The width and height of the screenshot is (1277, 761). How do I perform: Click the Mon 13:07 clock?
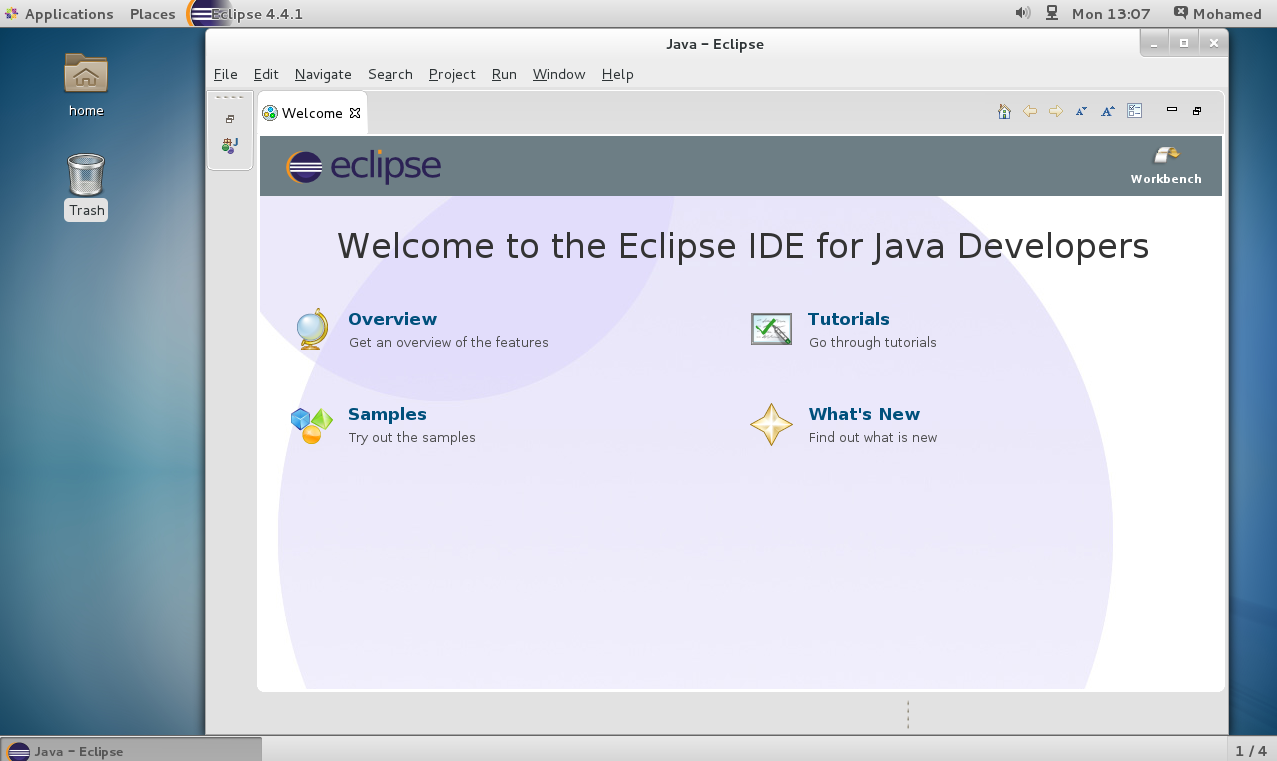click(1111, 14)
